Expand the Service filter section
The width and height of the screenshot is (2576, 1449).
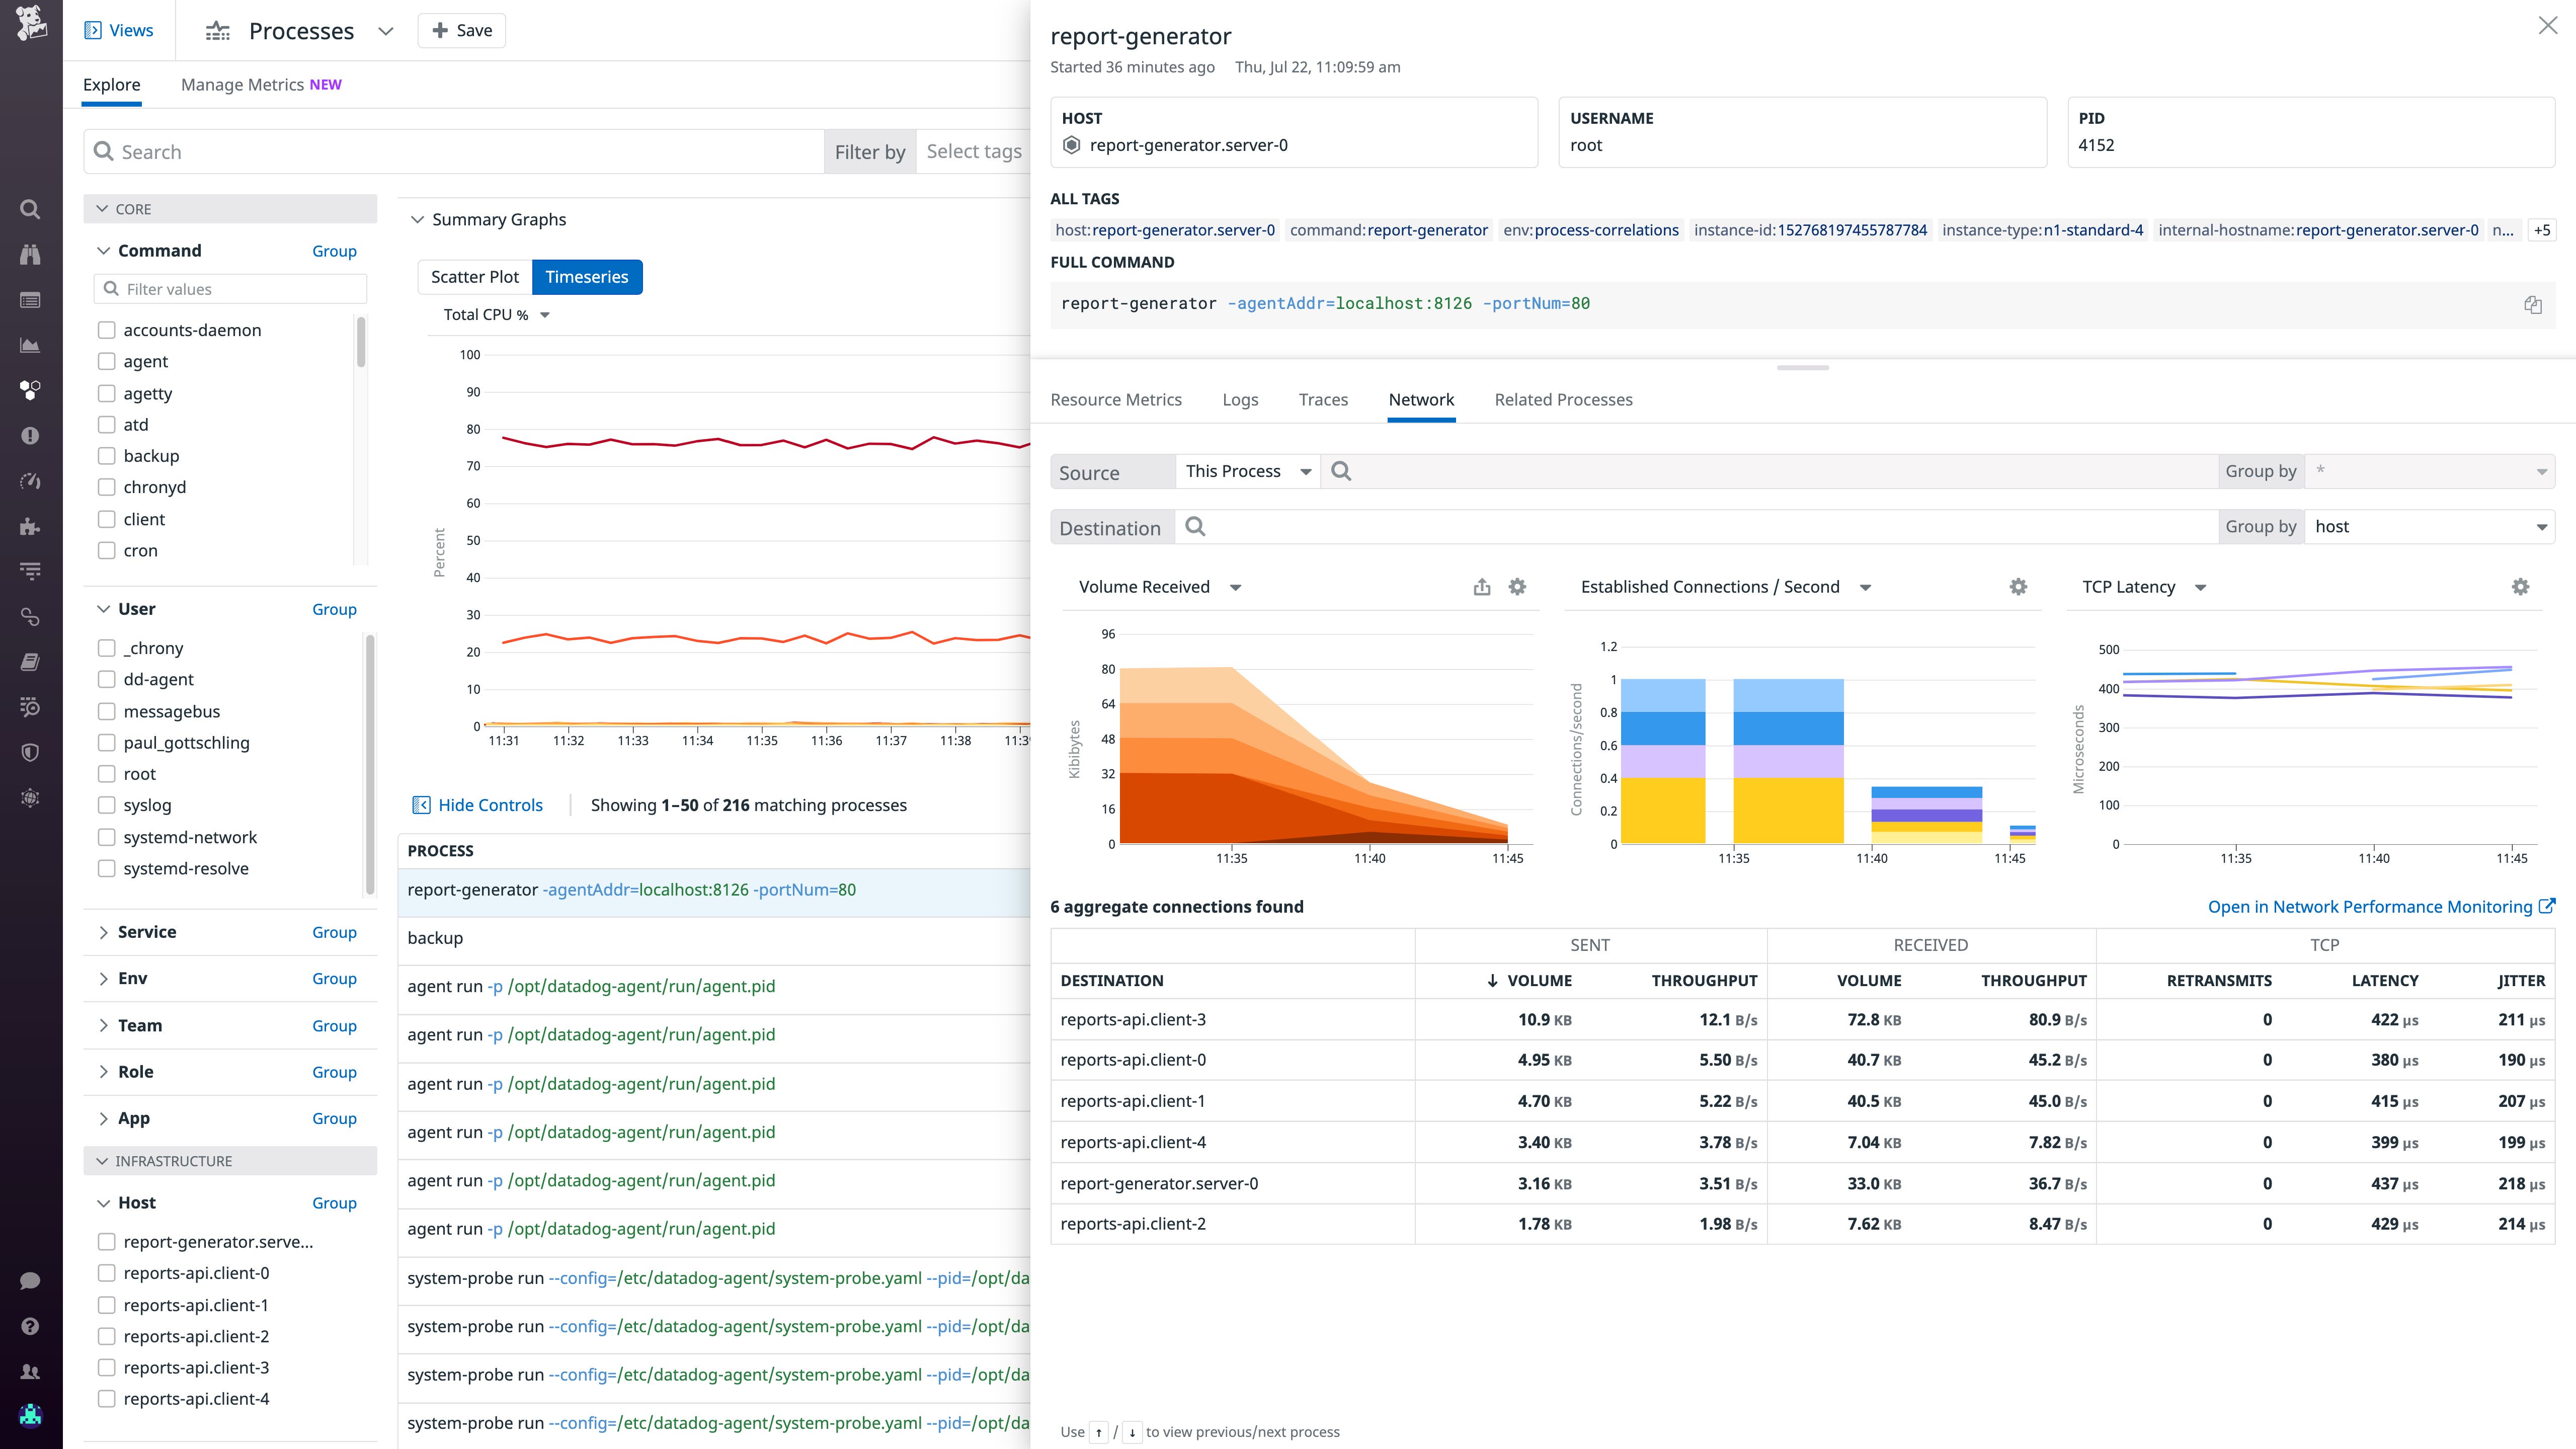point(105,931)
